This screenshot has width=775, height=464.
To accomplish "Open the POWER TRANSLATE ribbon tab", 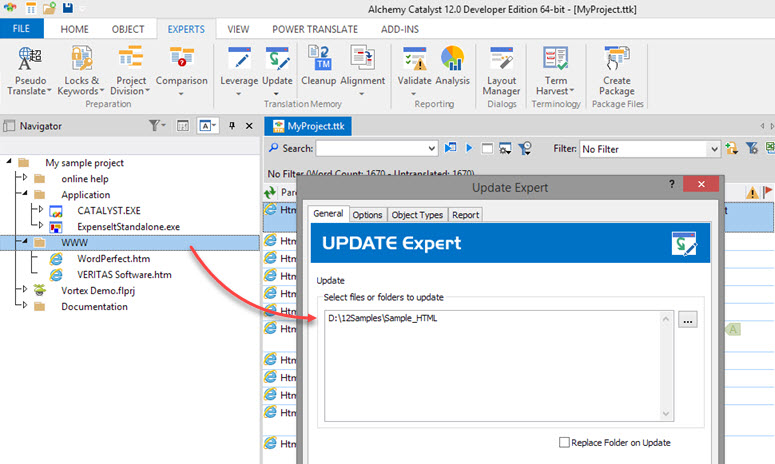I will (x=315, y=29).
